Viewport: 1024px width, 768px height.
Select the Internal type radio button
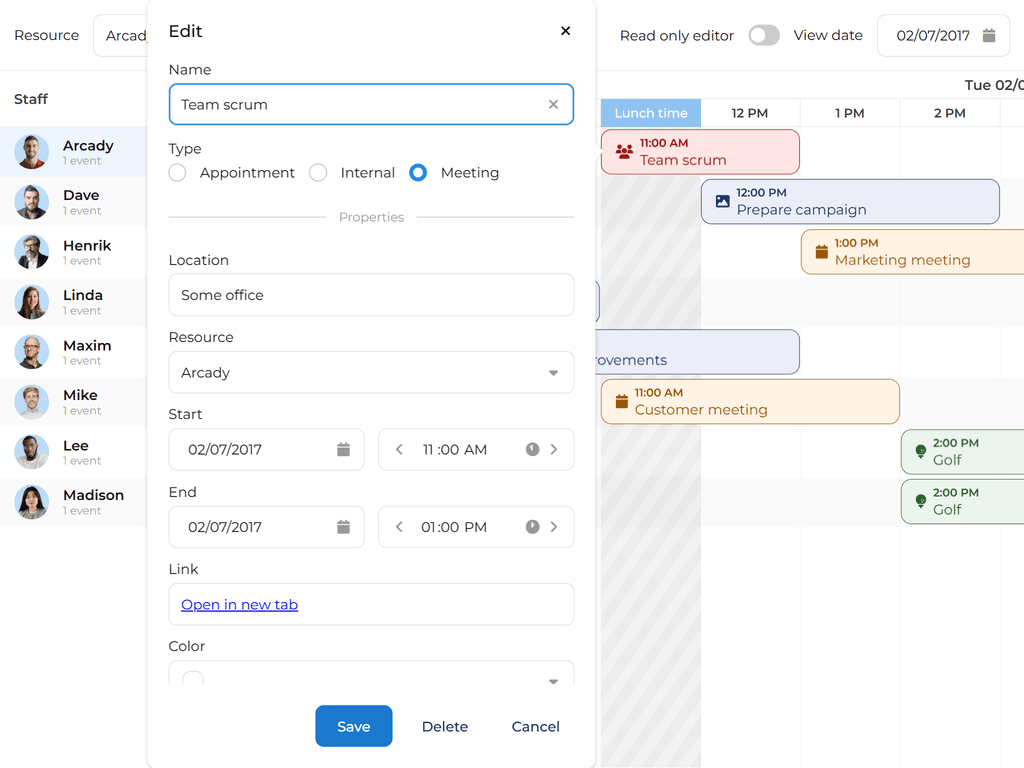[317, 172]
